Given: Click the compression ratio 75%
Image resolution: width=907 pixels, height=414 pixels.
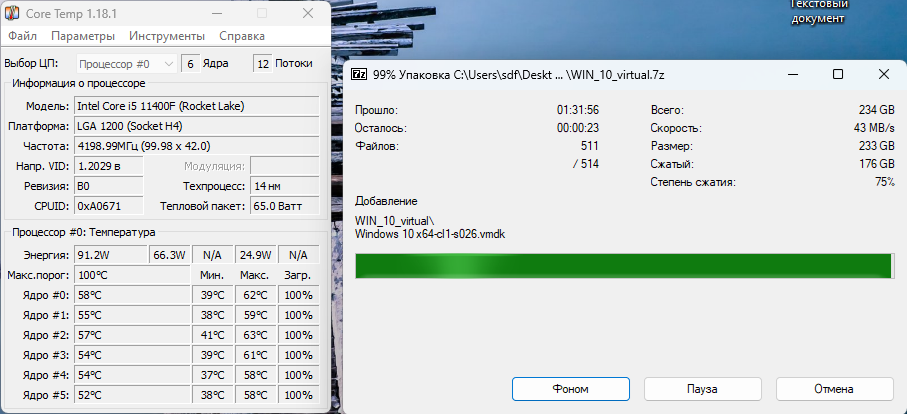Looking at the screenshot, I should pos(885,182).
